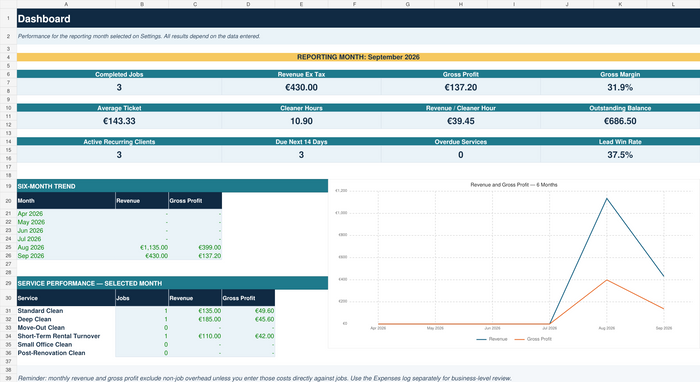Select the SIX-MONTH TREND section header

pos(172,186)
